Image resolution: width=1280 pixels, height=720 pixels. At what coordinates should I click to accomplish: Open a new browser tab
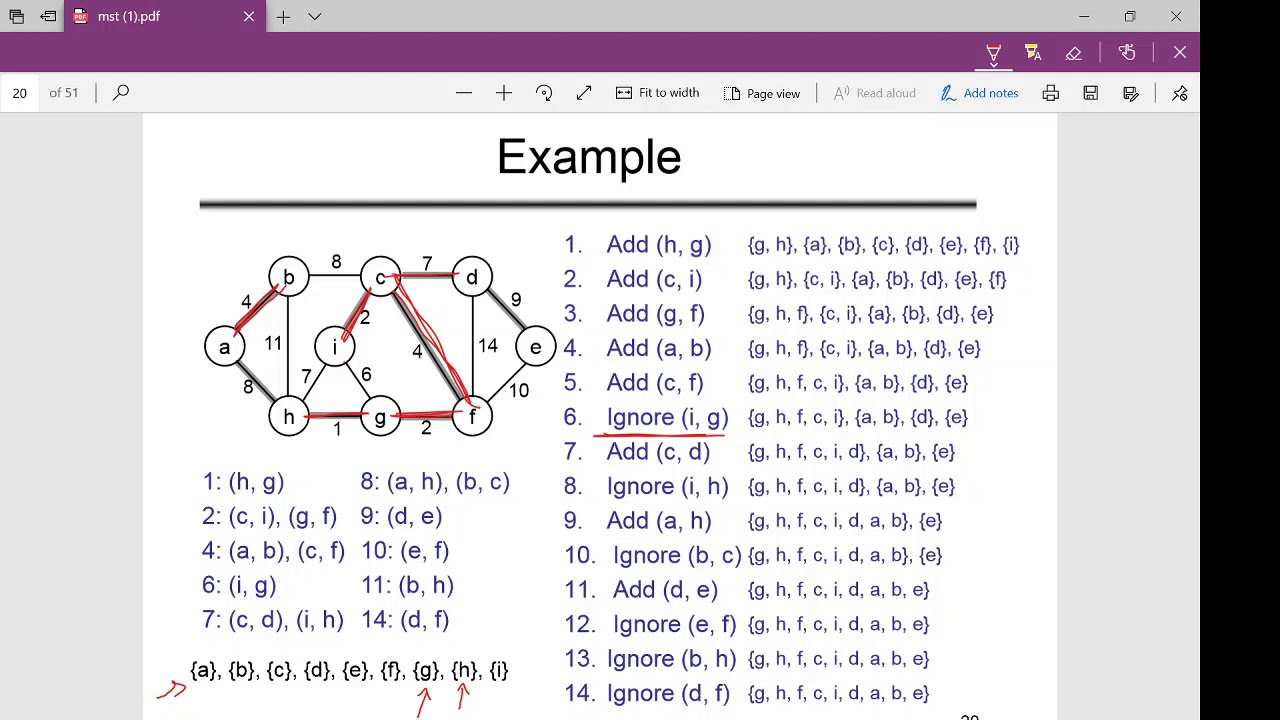(283, 16)
